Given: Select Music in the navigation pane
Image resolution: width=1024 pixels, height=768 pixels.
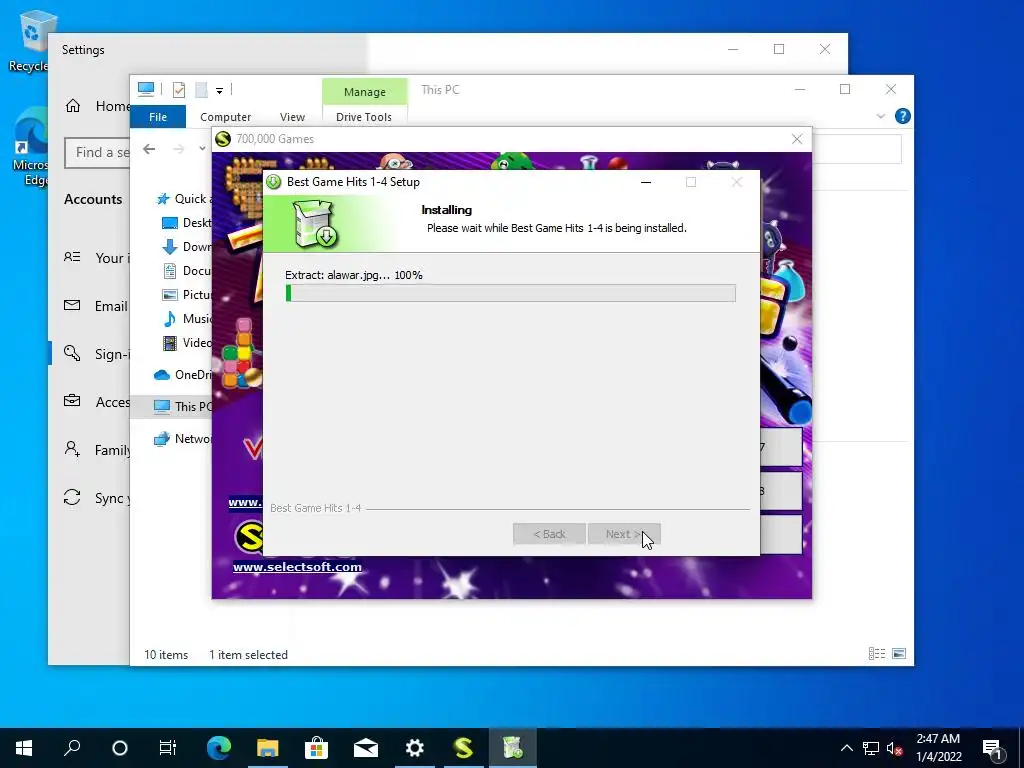Looking at the screenshot, I should pos(186,319).
